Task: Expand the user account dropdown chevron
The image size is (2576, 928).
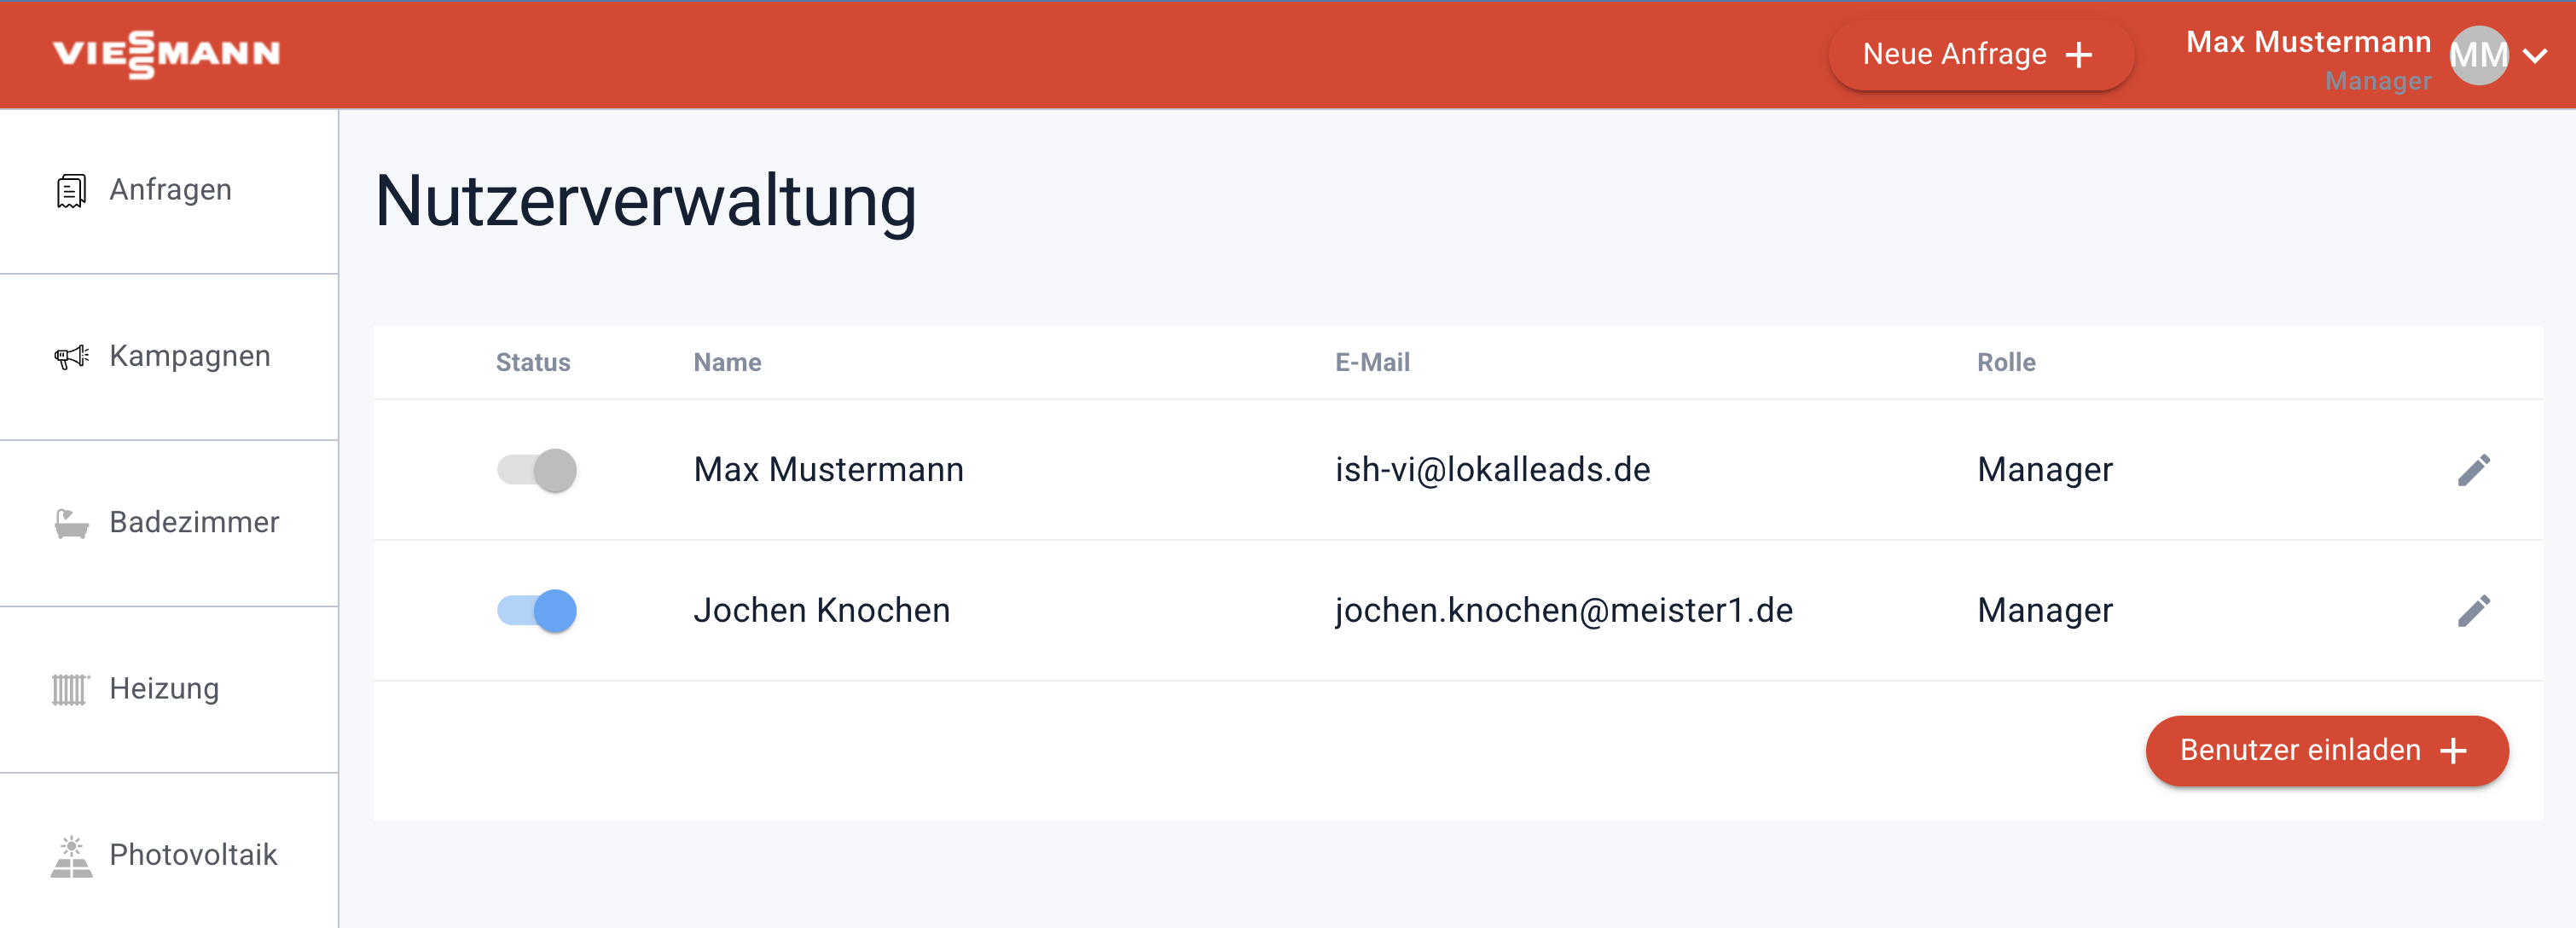Action: (2535, 56)
